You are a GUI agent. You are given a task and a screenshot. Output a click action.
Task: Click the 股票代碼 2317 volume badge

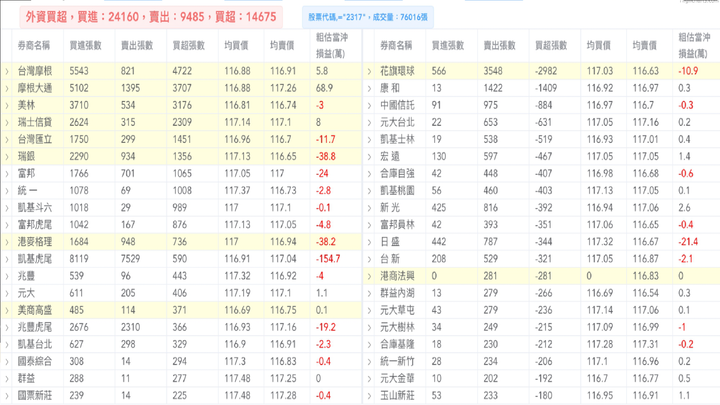tap(368, 17)
